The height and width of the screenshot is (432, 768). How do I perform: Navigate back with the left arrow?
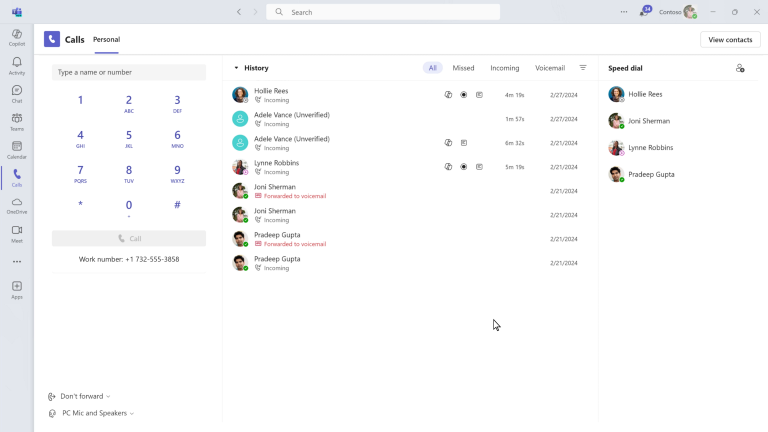[x=239, y=12]
